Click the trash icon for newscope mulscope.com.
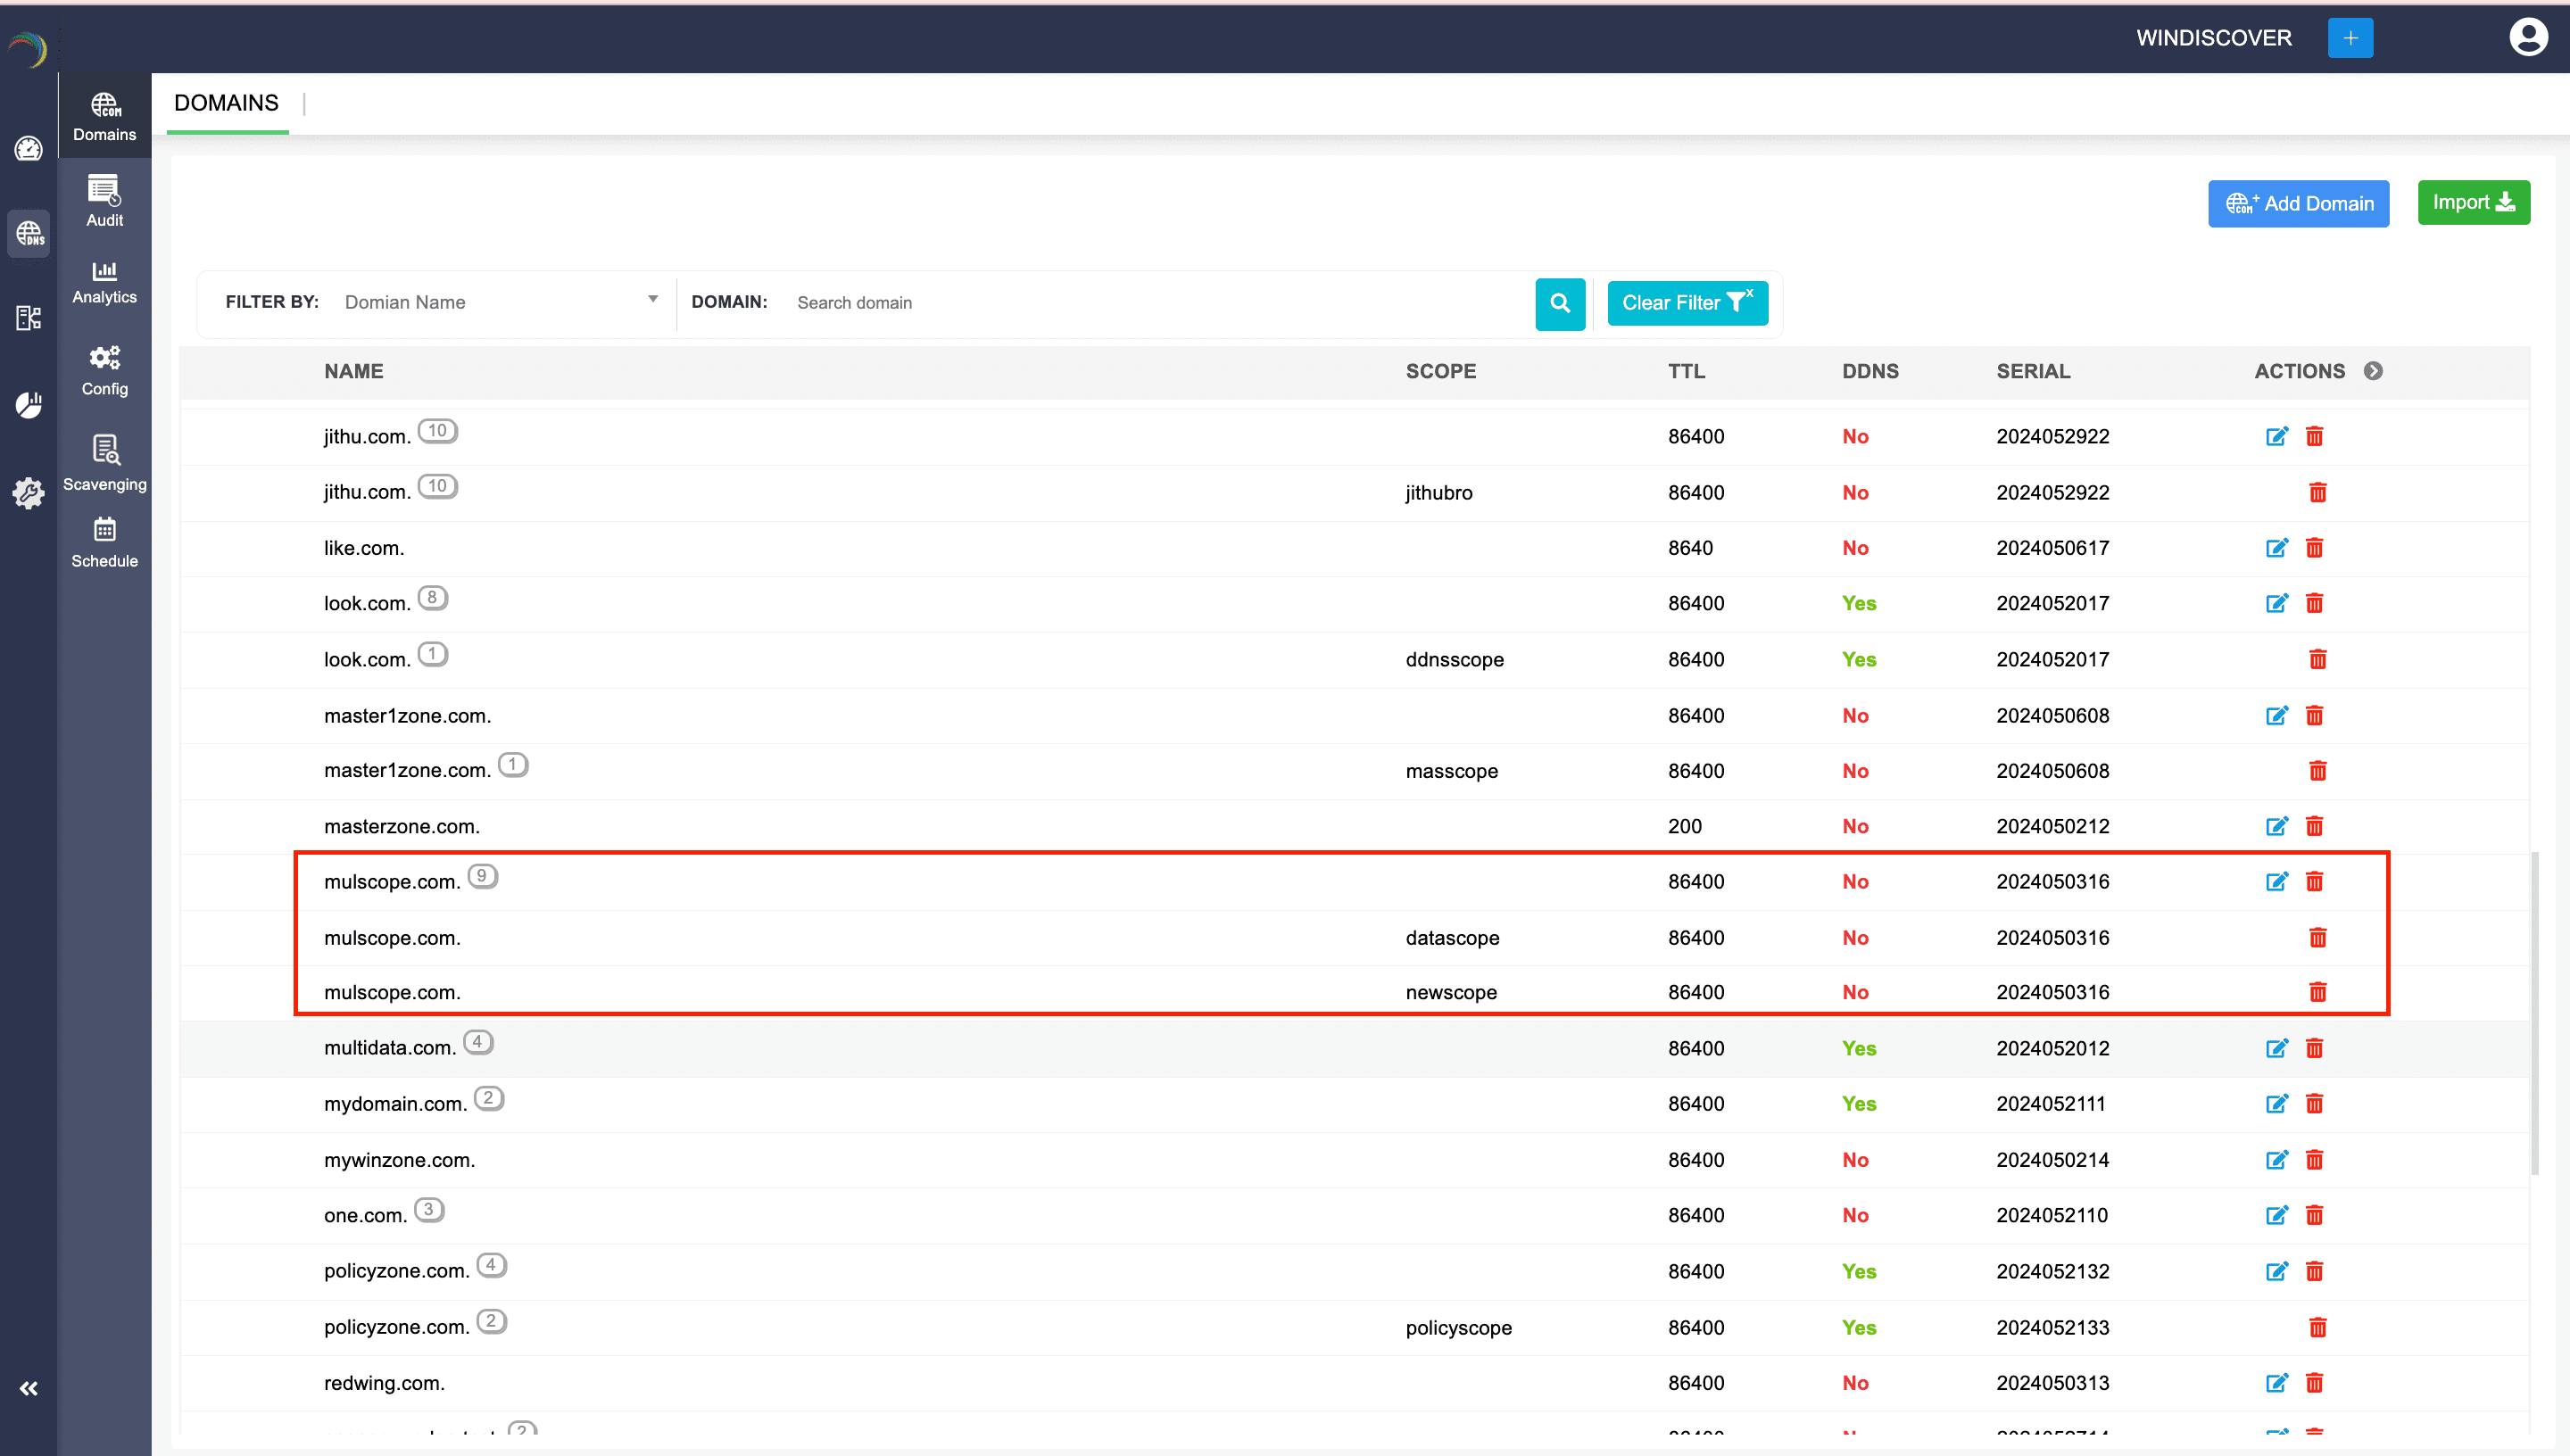The image size is (2570, 1456). (x=2317, y=992)
